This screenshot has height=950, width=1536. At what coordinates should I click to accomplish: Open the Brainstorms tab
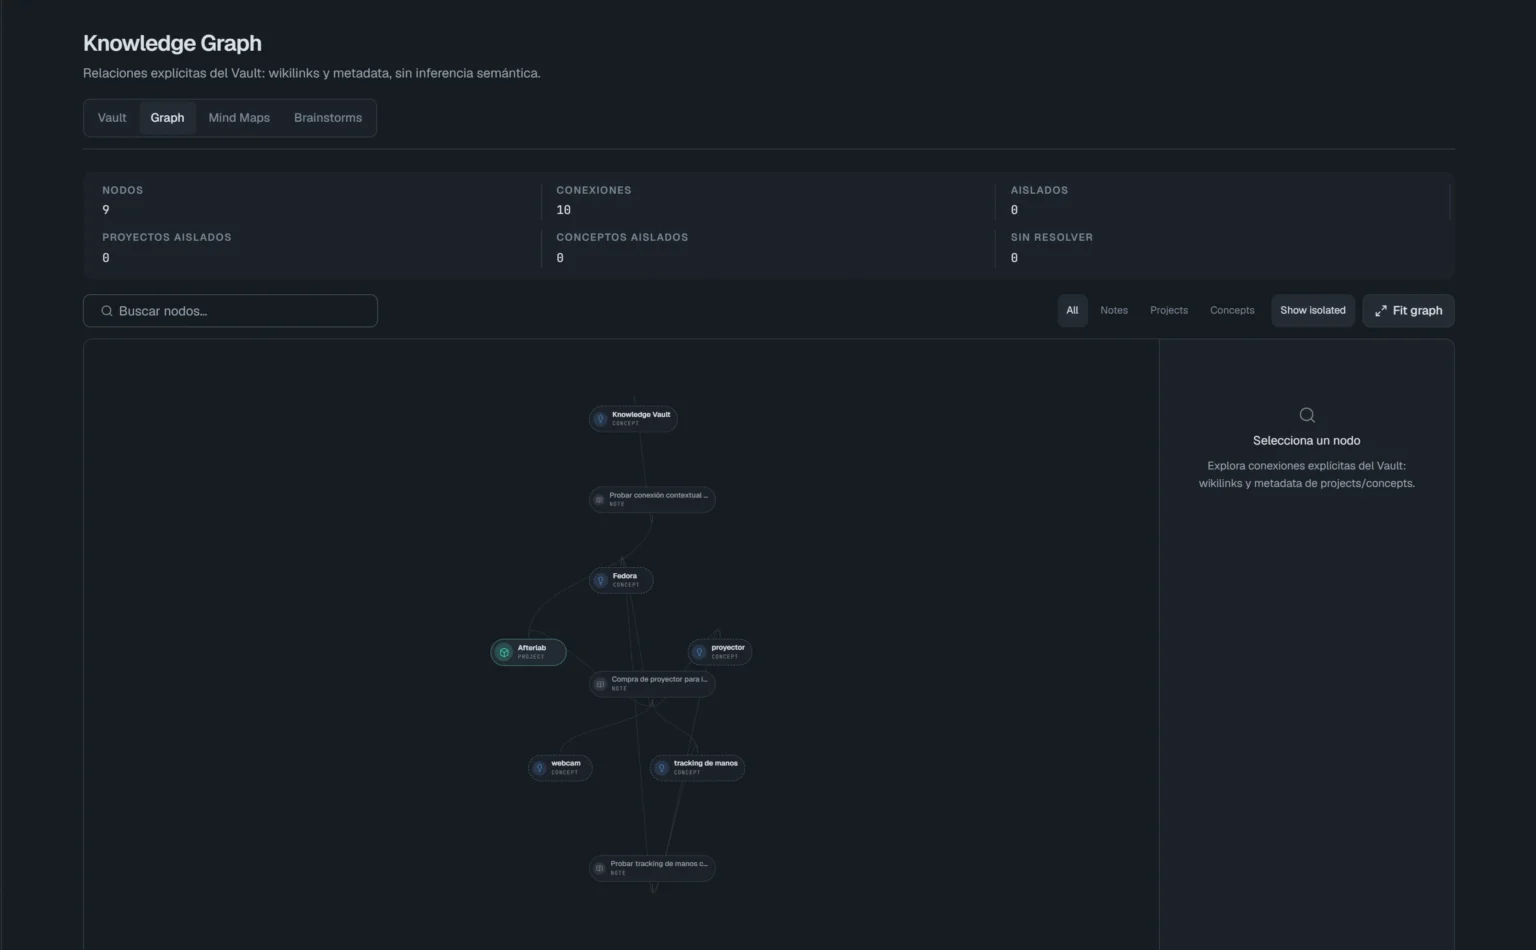pos(328,118)
